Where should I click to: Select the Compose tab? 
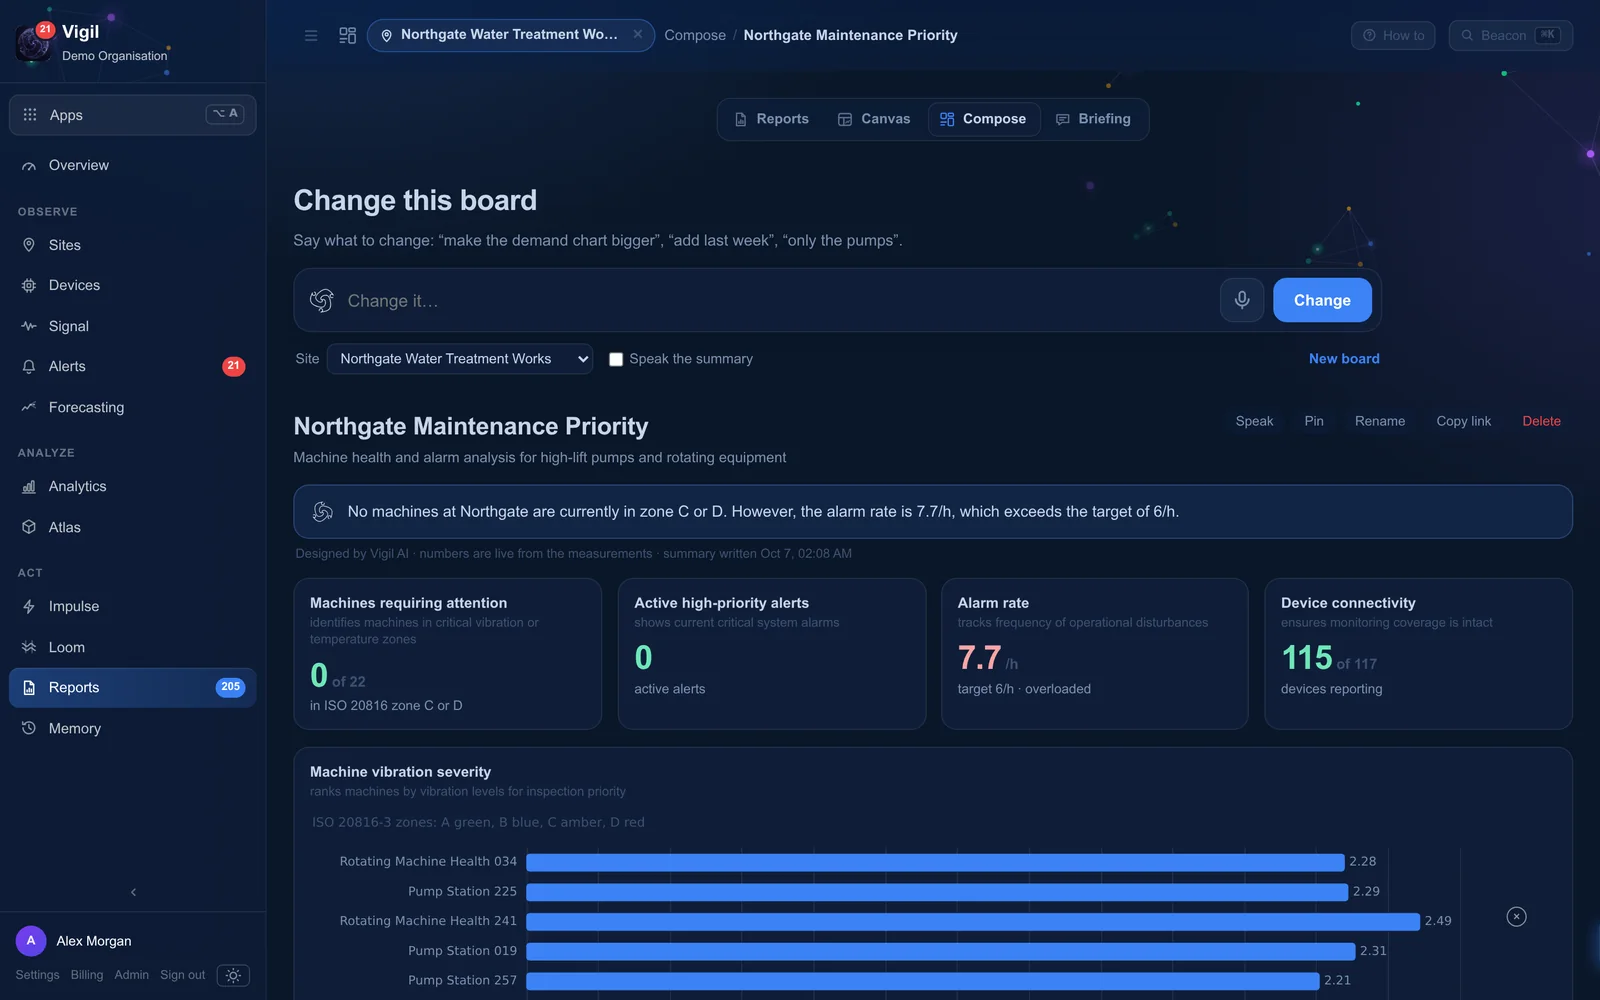click(x=984, y=119)
